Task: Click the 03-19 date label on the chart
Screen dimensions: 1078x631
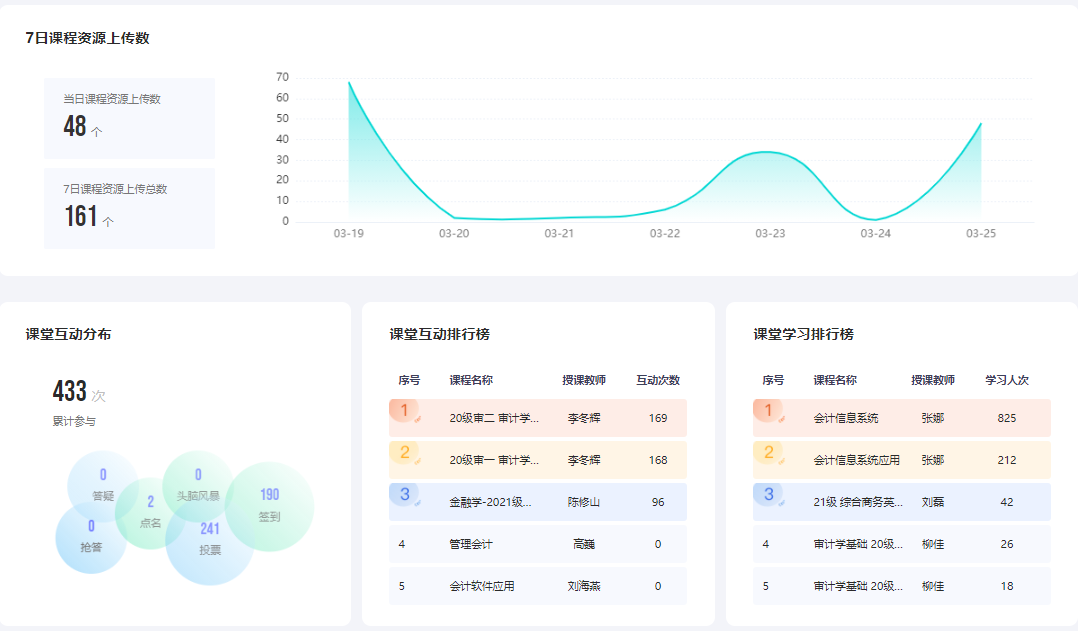Action: [x=348, y=233]
